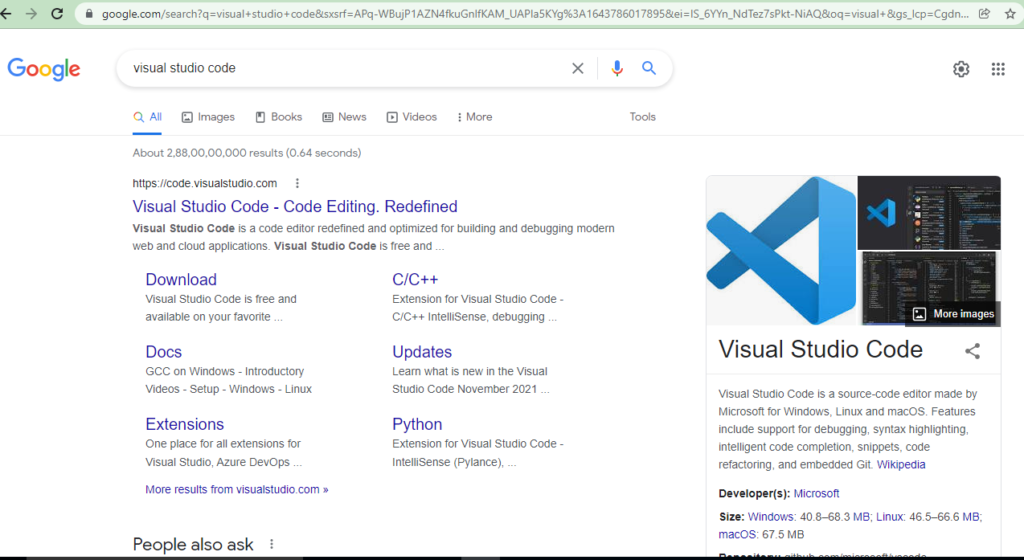Open the Download sitelink
Screen dimensions: 1024x560
181,279
